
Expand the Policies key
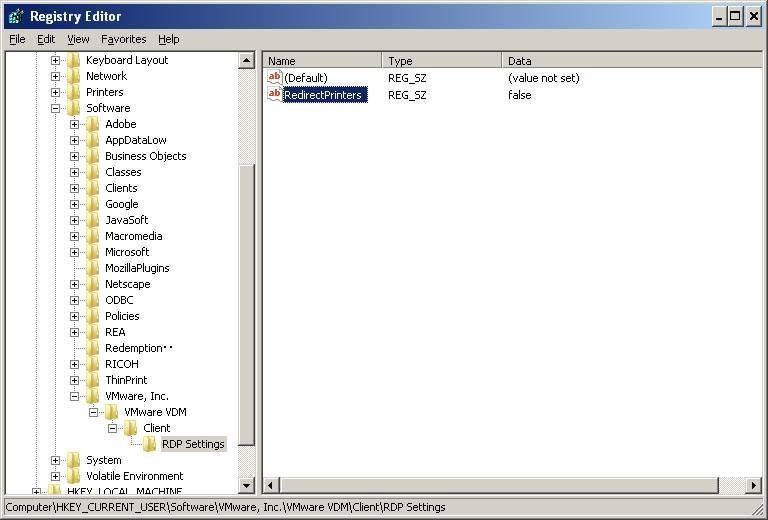click(74, 316)
